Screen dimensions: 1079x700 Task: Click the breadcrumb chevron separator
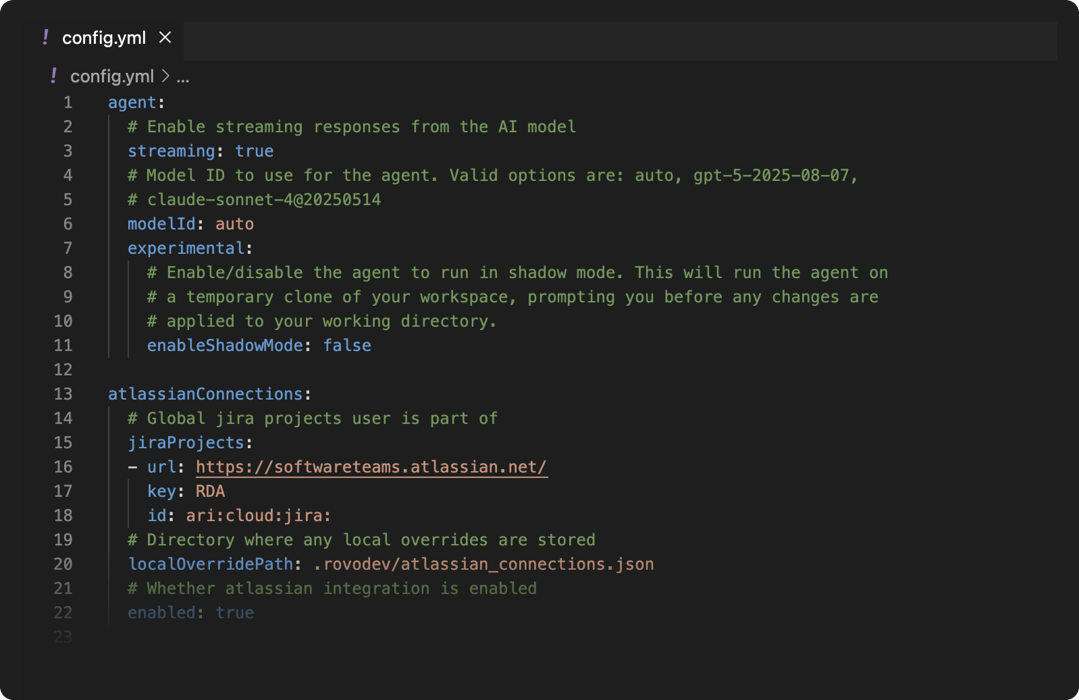tap(165, 76)
